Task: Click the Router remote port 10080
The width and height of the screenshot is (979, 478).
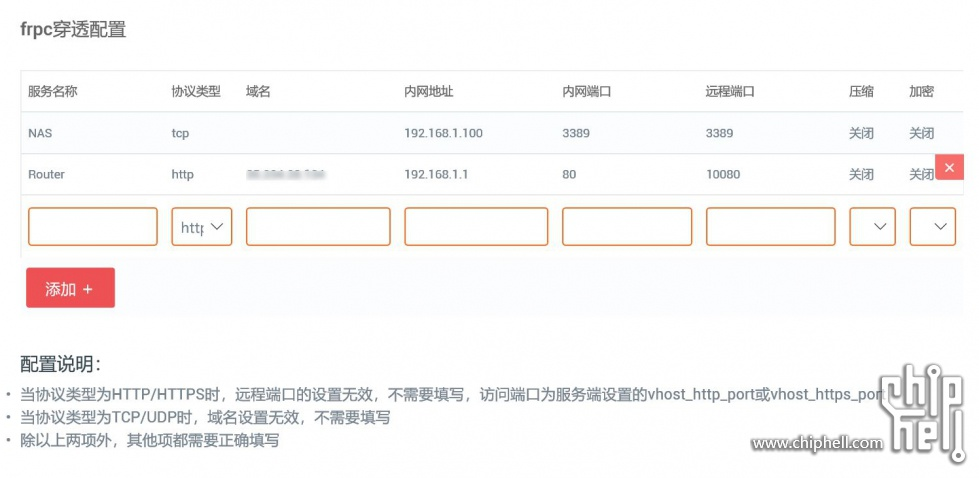Action: (x=723, y=174)
